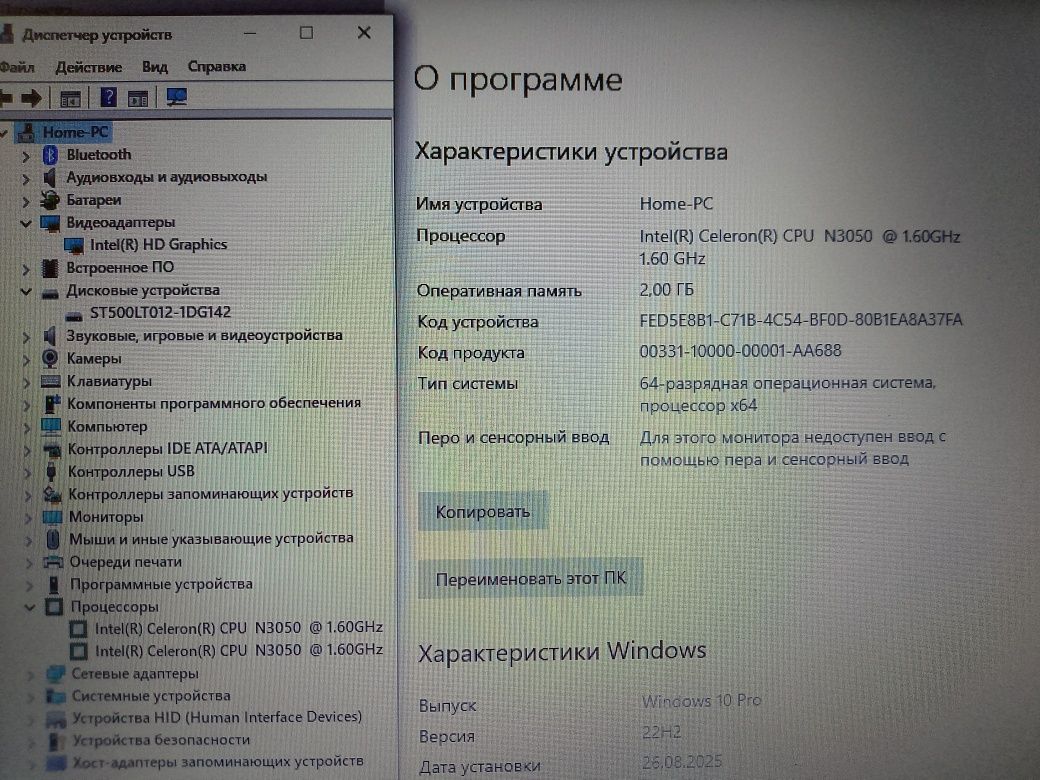Select Устройства безопасности row
The height and width of the screenshot is (780, 1040).
pos(161,740)
